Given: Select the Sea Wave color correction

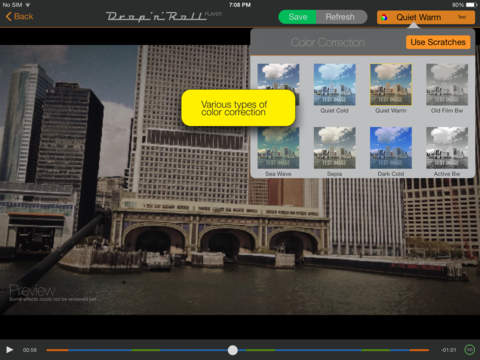Looking at the screenshot, I should coord(278,148).
